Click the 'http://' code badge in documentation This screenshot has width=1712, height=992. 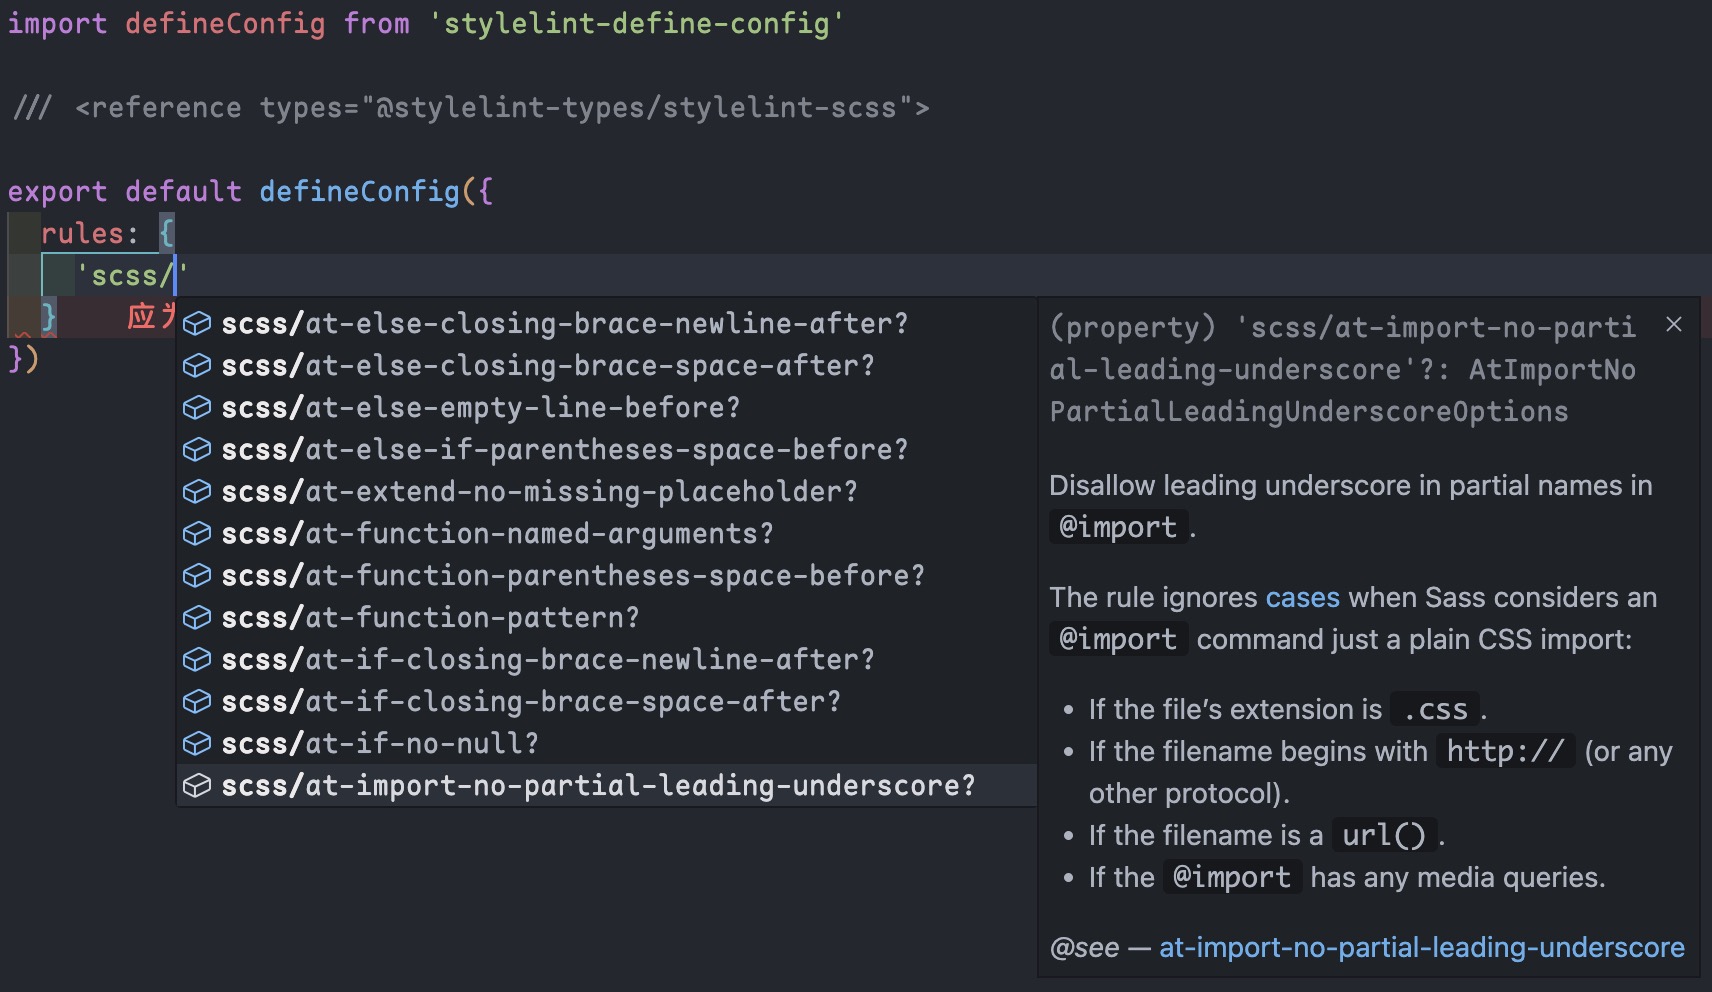[1505, 751]
